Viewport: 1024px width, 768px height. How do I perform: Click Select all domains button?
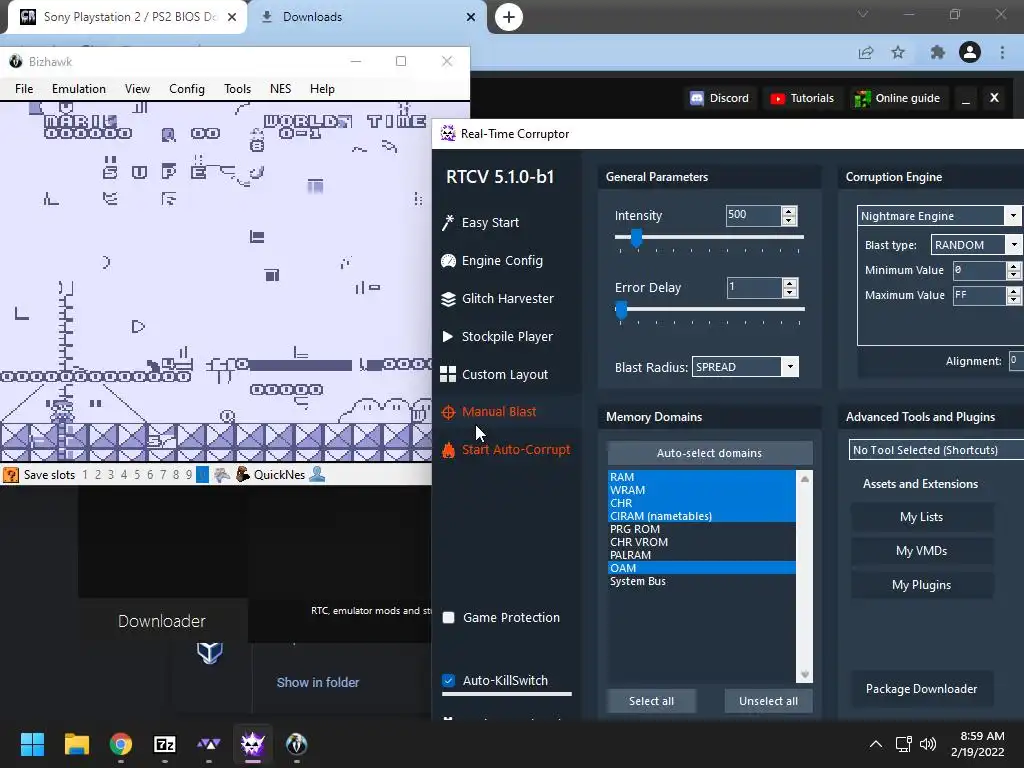coord(651,701)
